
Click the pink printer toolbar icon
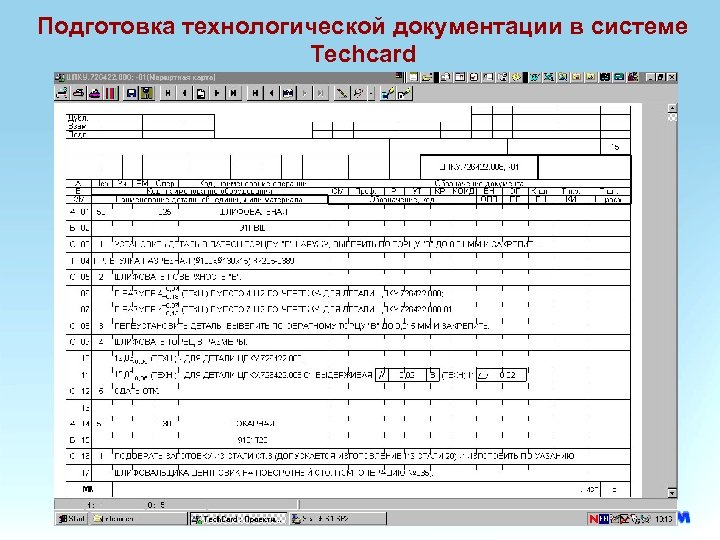[95, 93]
